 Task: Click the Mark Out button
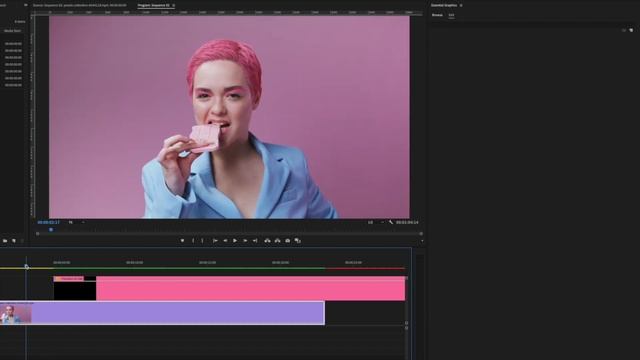[x=202, y=241]
